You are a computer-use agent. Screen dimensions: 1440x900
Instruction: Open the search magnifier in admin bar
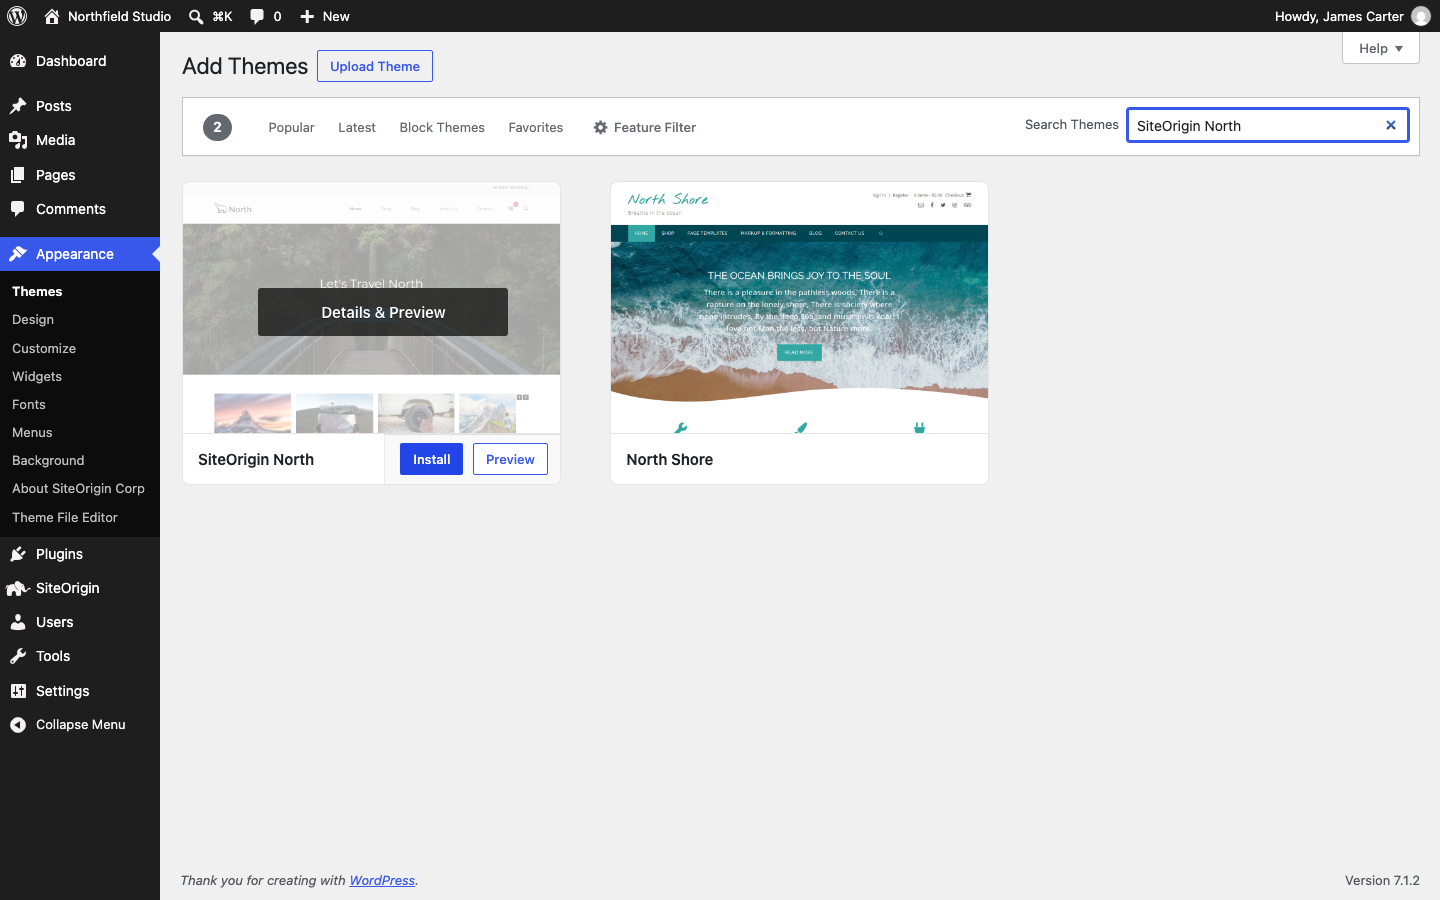click(x=196, y=16)
